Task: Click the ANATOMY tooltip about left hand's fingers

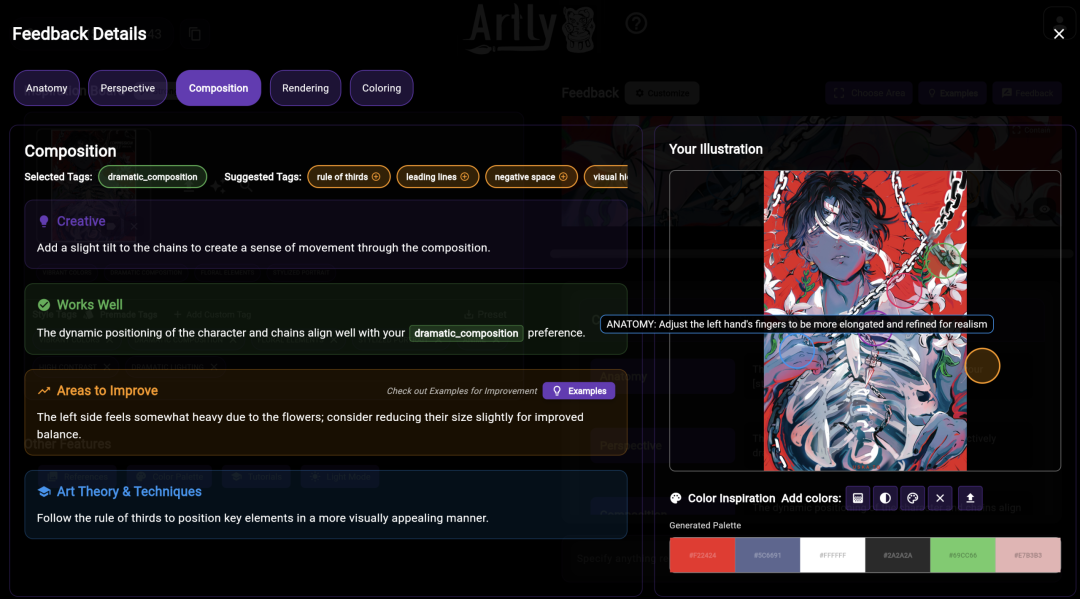Action: [796, 324]
